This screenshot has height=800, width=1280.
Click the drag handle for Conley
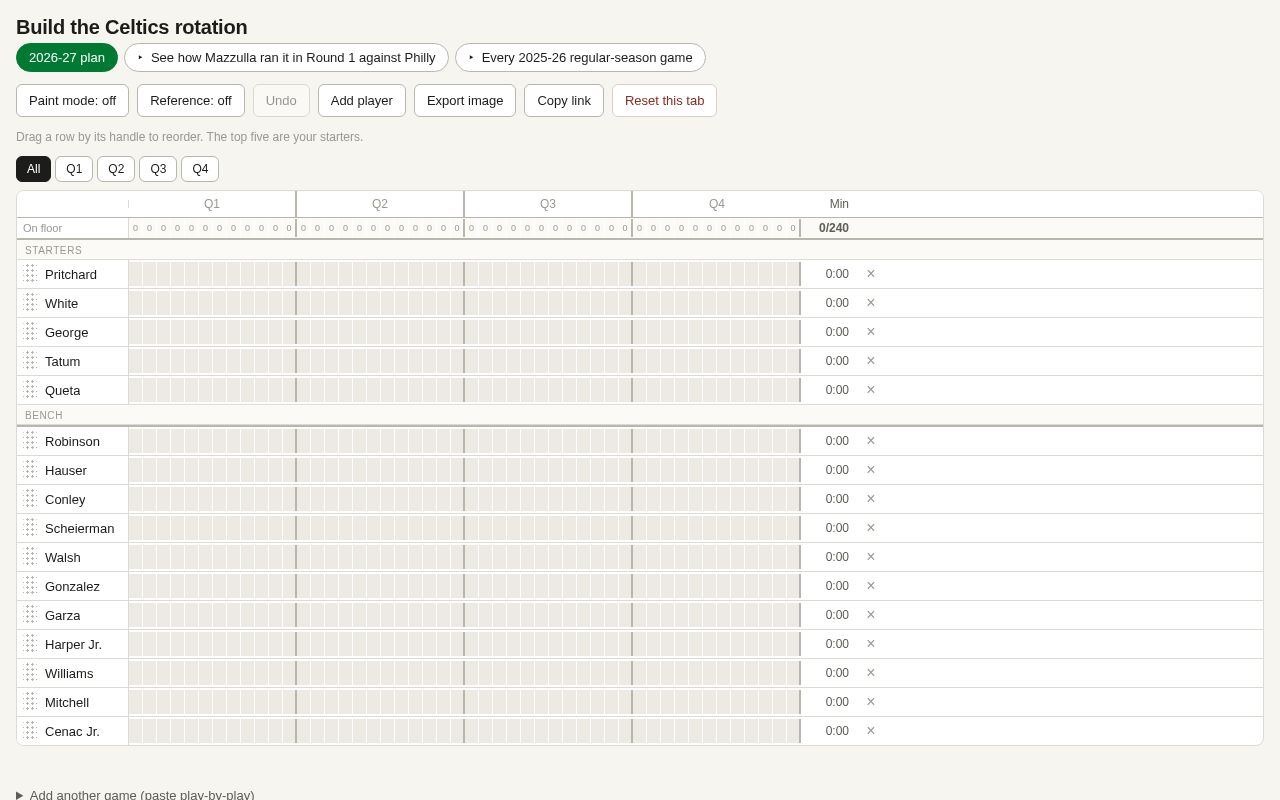point(31,499)
